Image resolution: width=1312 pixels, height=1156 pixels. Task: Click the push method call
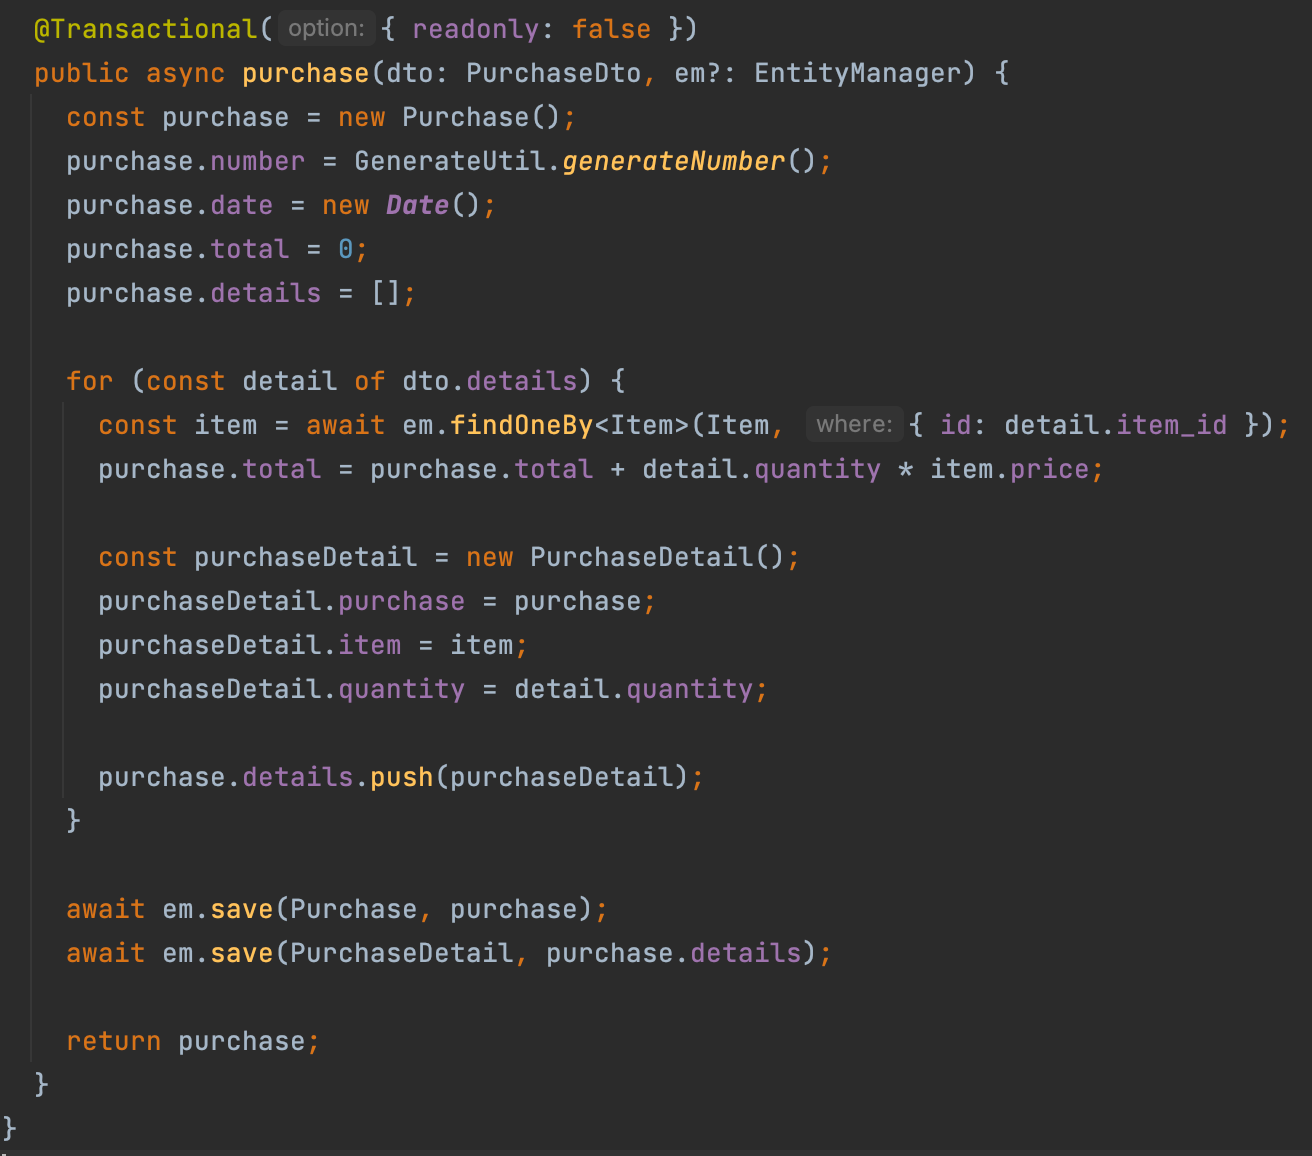coord(401,777)
